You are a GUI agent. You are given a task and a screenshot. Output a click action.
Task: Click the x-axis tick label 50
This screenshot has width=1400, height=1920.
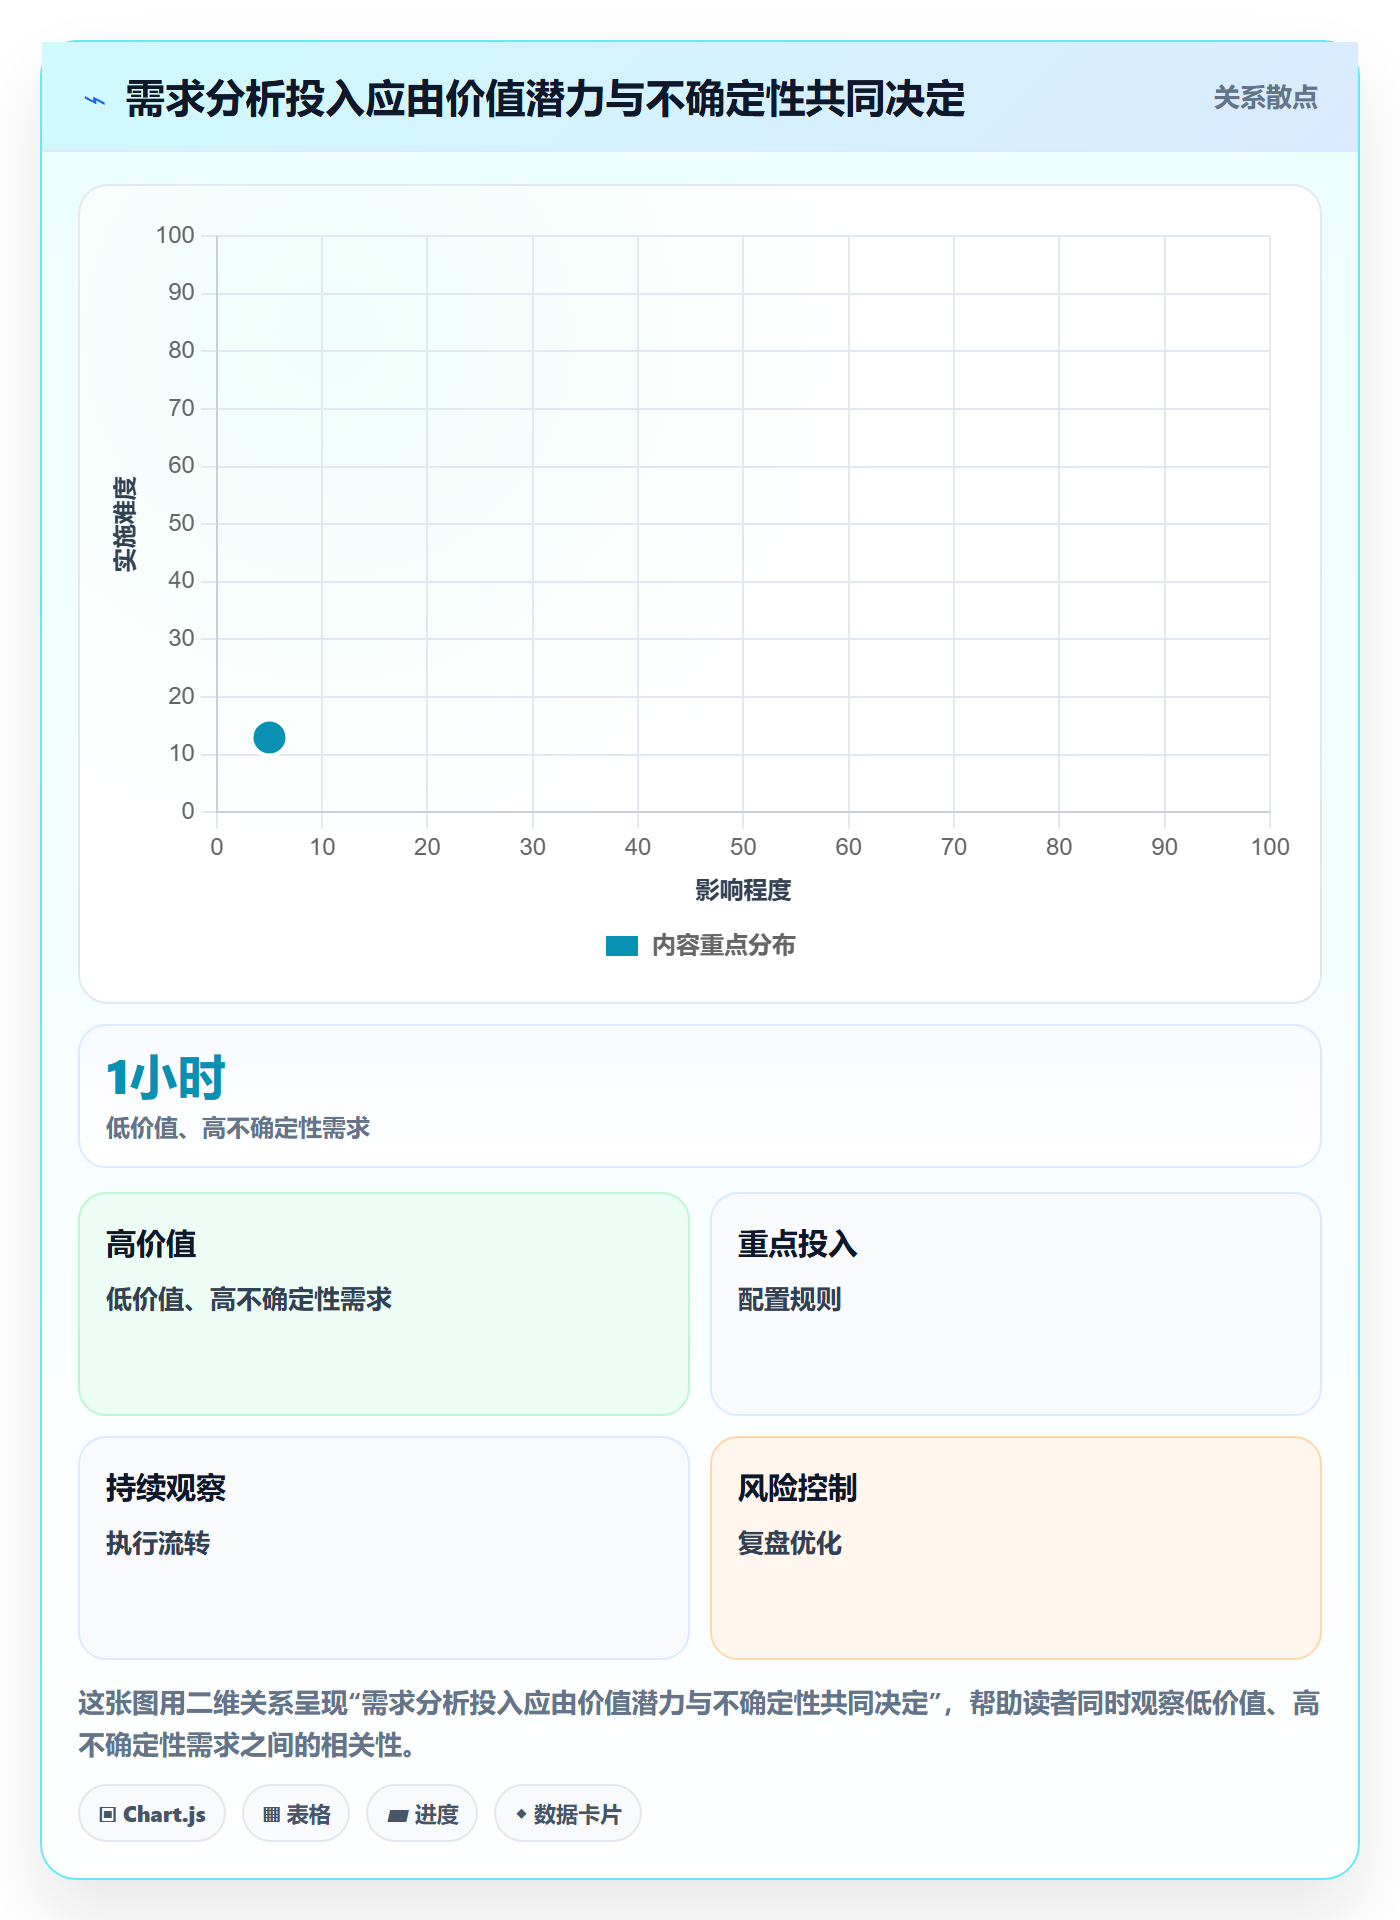point(743,847)
